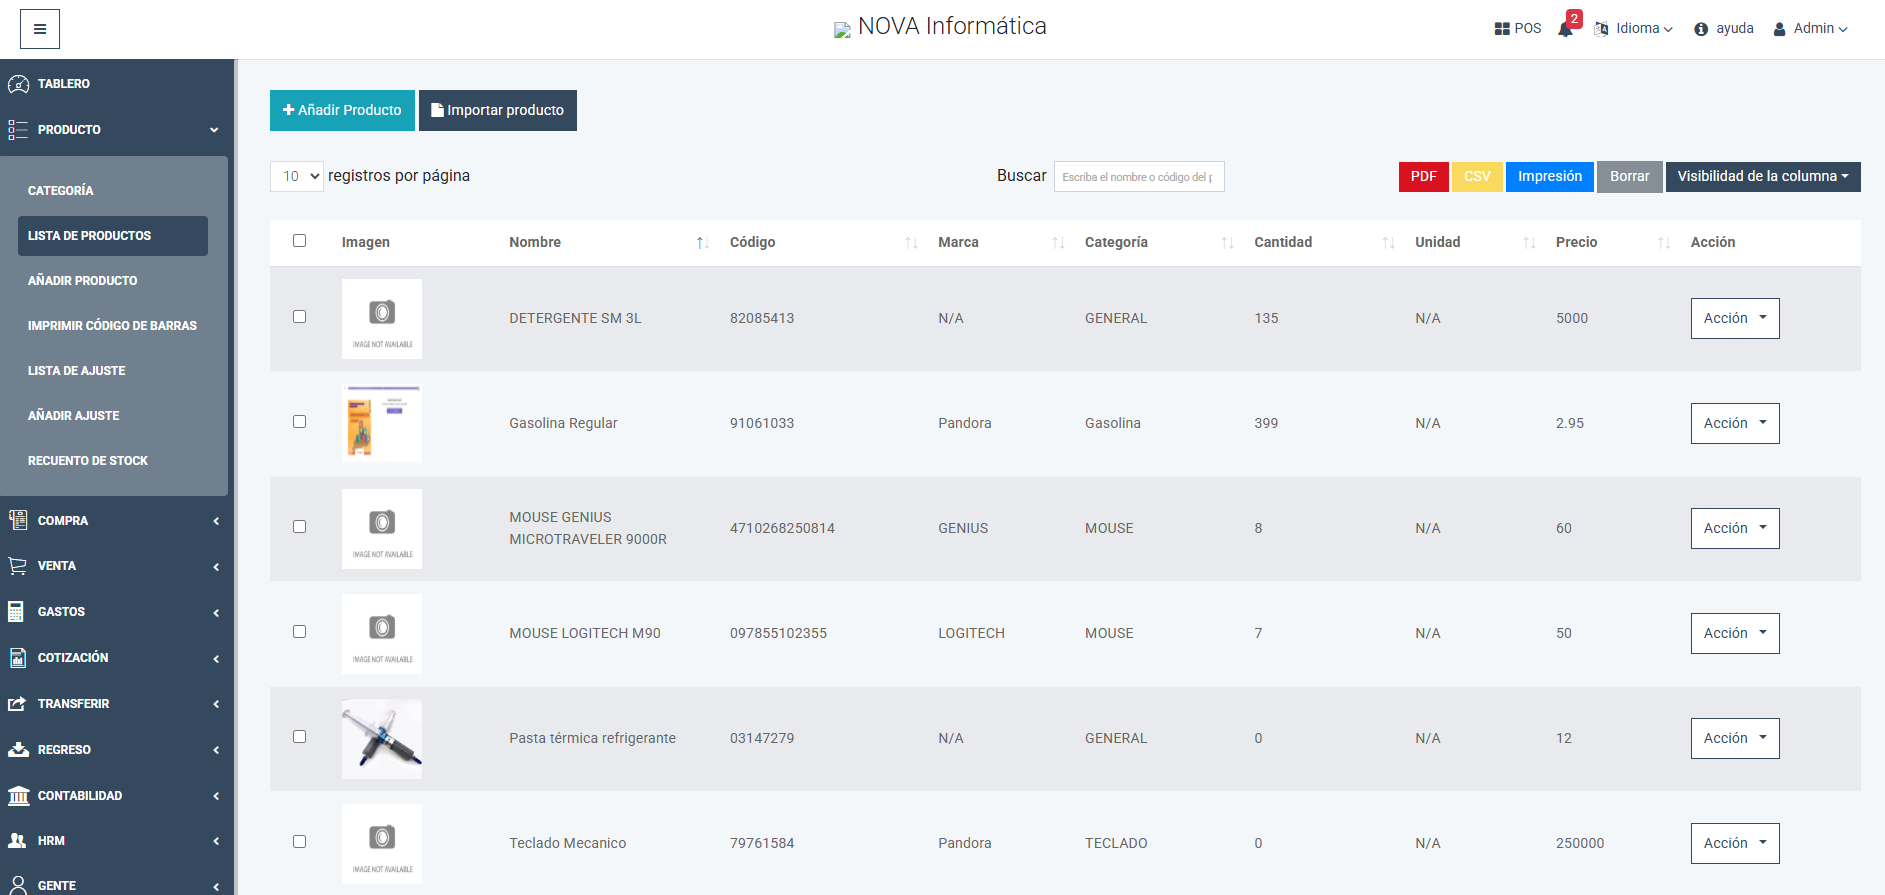Expand Visibilidad de la columna dropdown
The width and height of the screenshot is (1885, 895).
point(1762,176)
